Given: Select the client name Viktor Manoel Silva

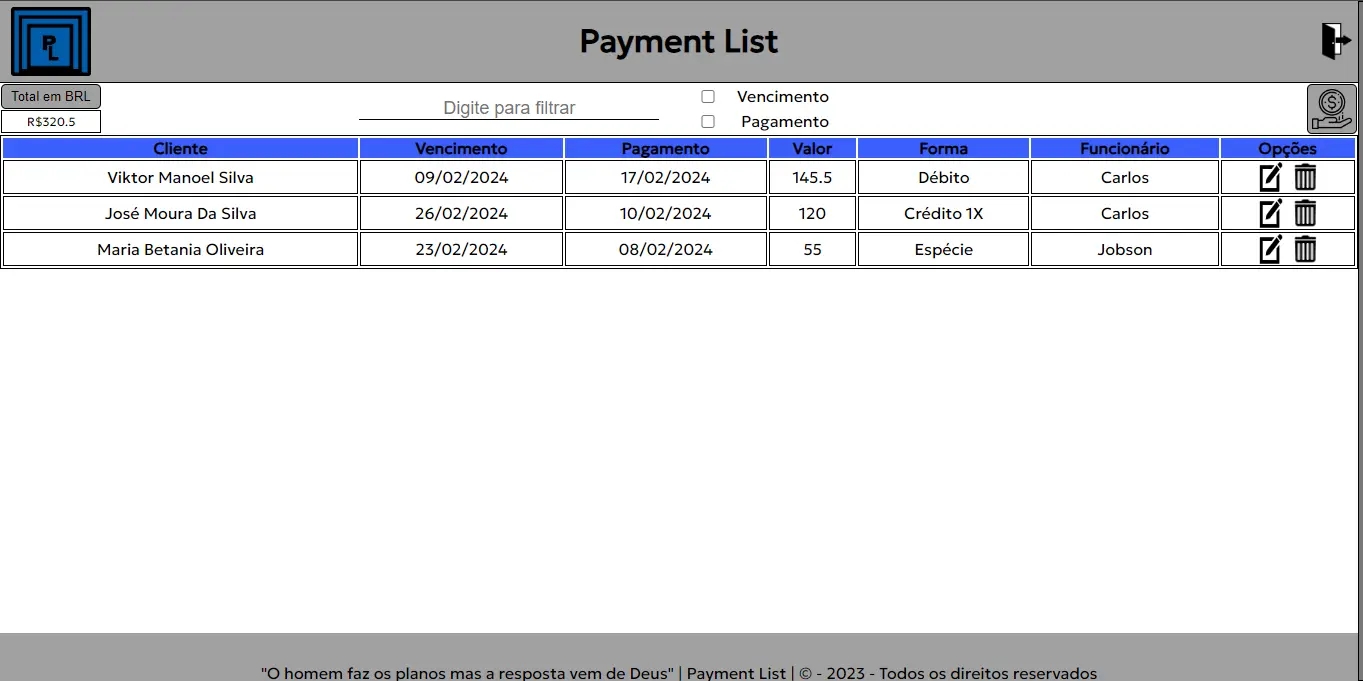Looking at the screenshot, I should (x=180, y=178).
